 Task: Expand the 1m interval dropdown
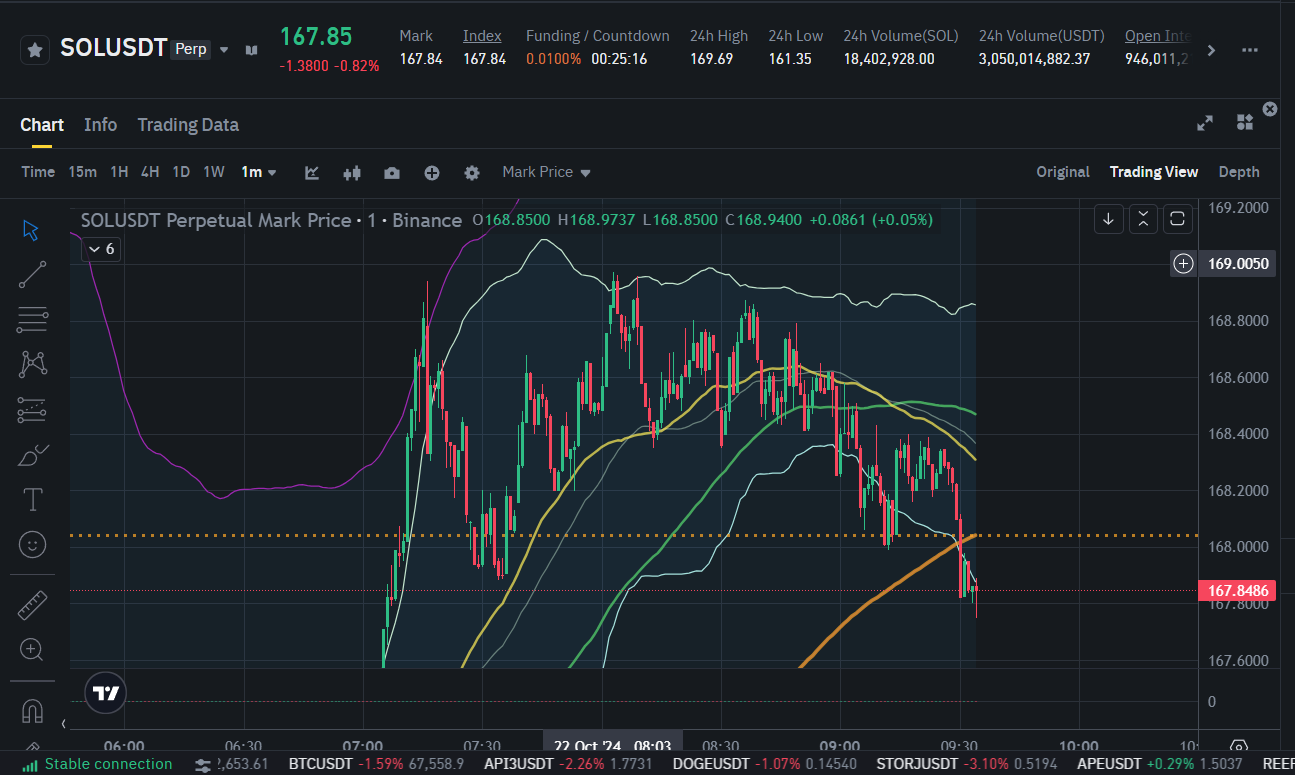(259, 172)
